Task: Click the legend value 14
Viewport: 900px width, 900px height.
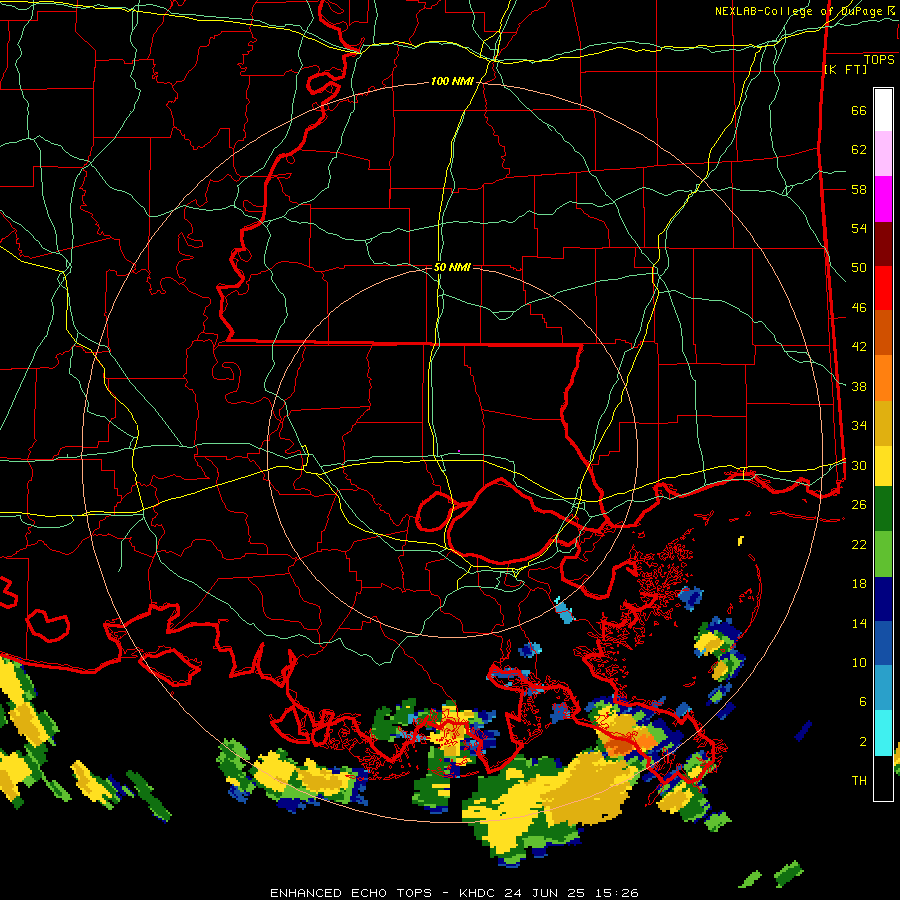Action: tap(859, 623)
